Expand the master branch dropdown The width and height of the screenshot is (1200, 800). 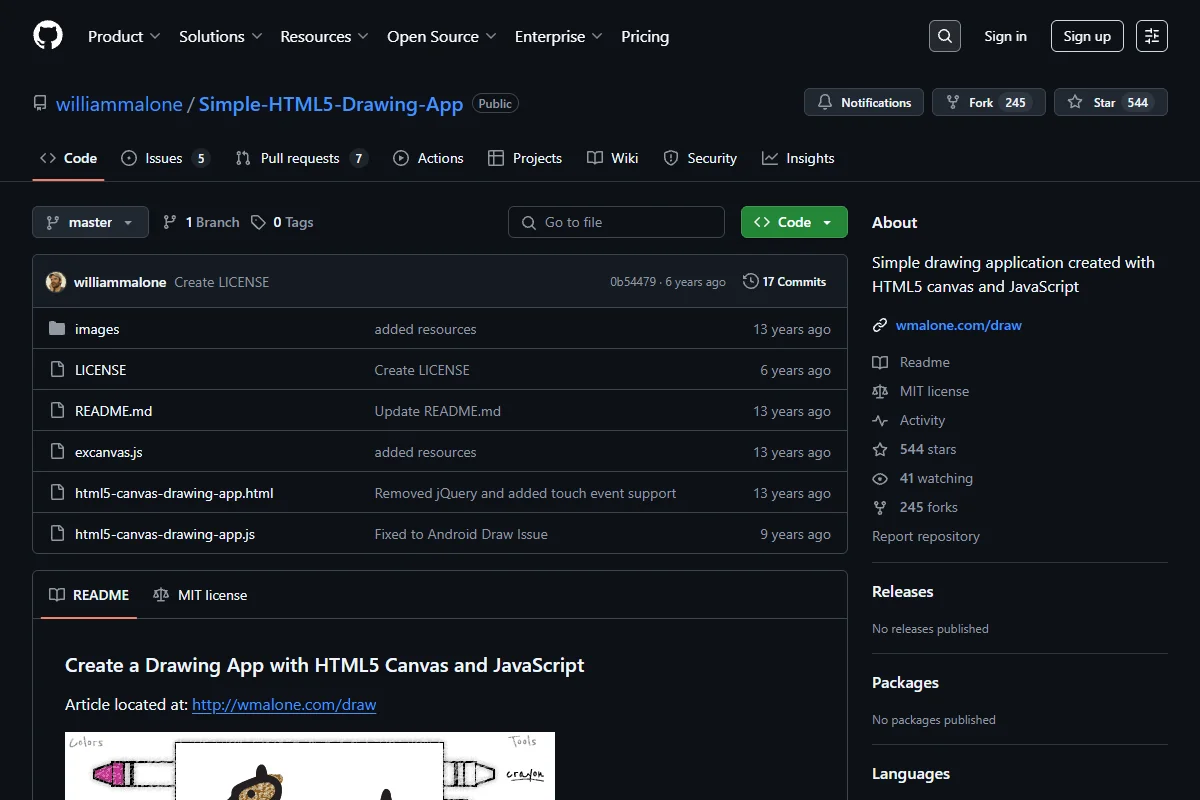click(x=90, y=222)
